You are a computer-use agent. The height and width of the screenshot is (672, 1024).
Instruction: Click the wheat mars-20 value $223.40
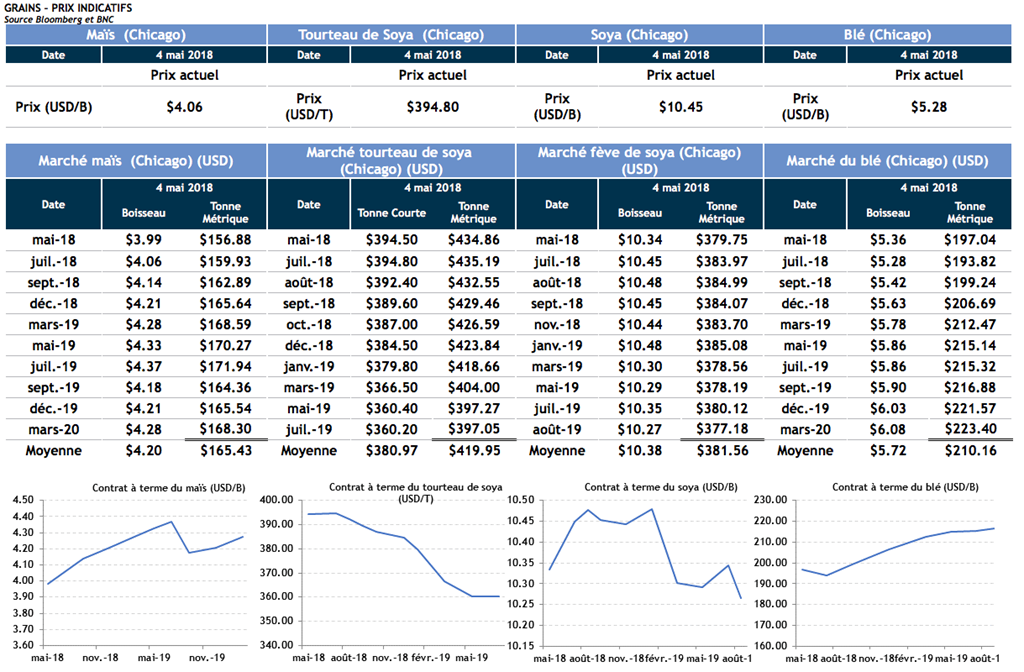tap(969, 429)
